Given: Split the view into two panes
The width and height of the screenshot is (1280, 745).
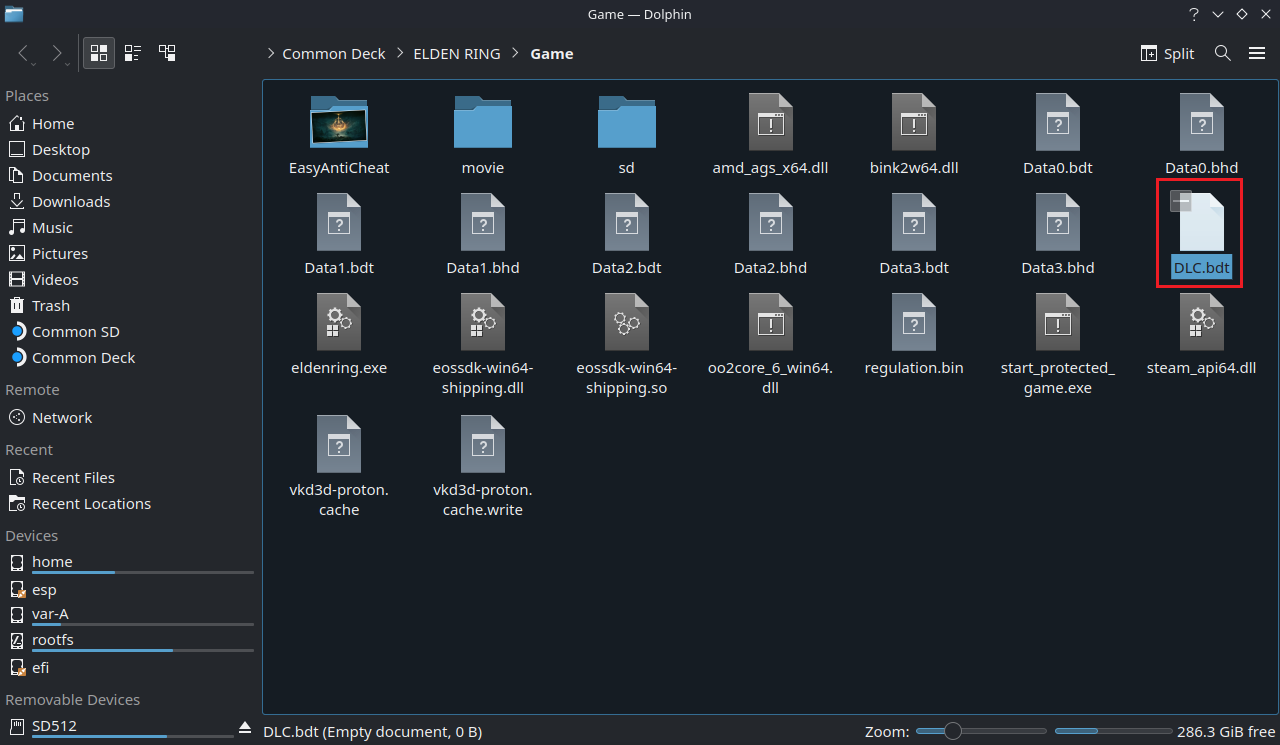Looking at the screenshot, I should (1168, 53).
